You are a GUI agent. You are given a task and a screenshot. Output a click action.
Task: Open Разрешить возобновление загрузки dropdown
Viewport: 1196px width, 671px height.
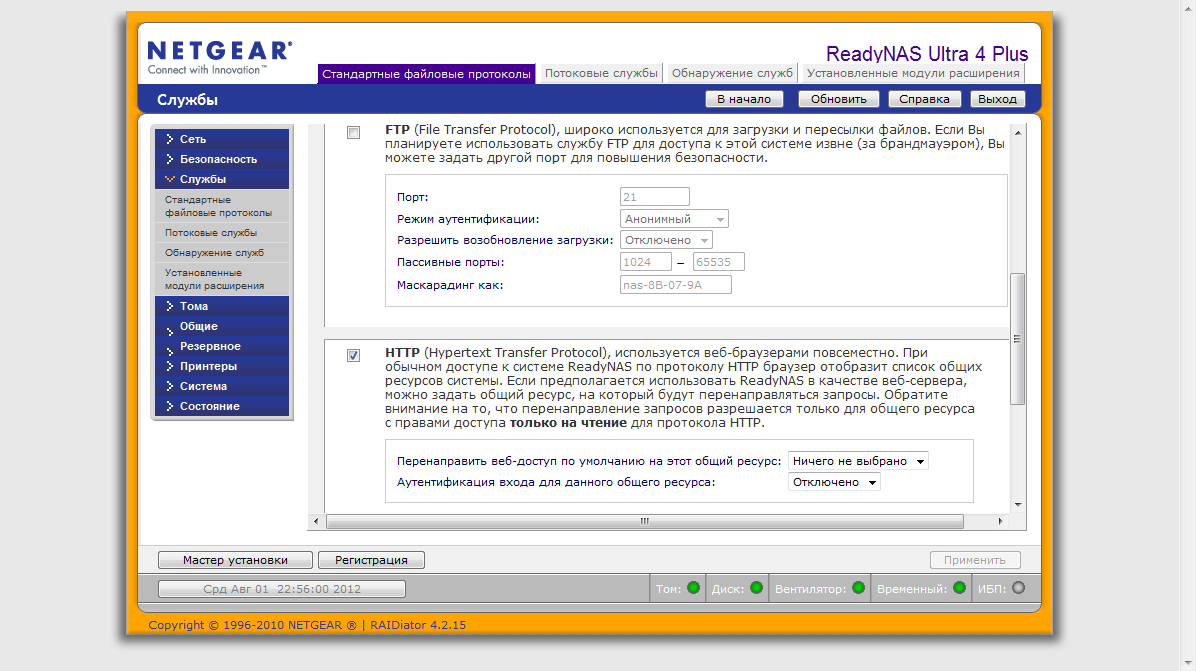pos(666,240)
